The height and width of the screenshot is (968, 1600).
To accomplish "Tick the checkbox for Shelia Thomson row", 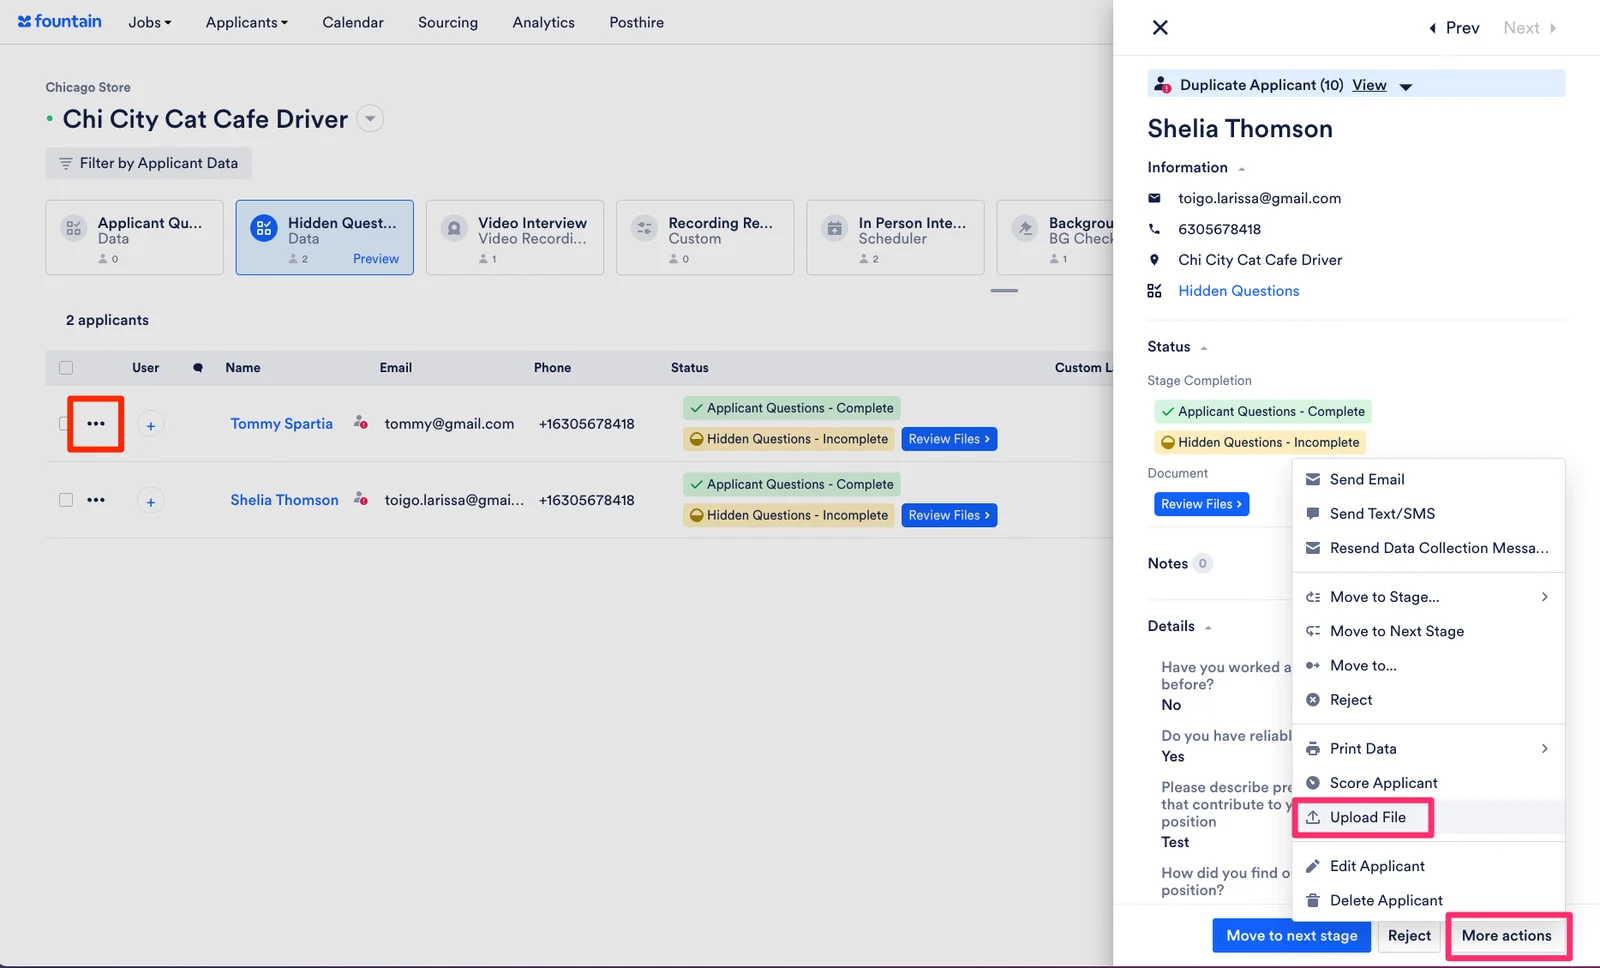I will [x=66, y=500].
